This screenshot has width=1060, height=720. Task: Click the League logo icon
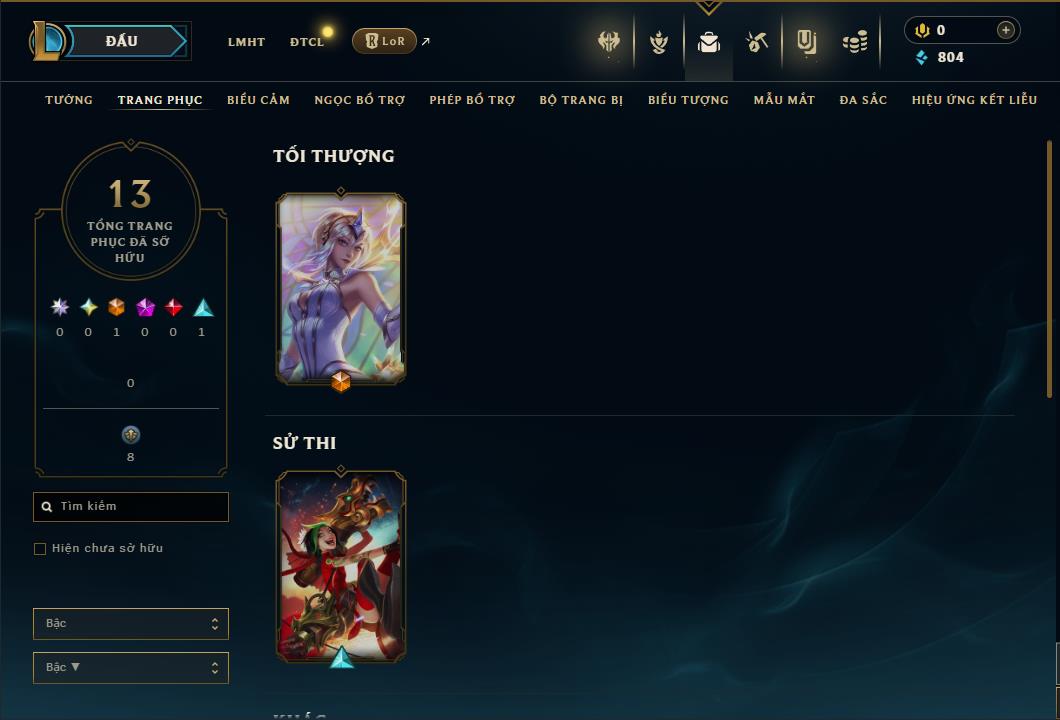[47, 41]
